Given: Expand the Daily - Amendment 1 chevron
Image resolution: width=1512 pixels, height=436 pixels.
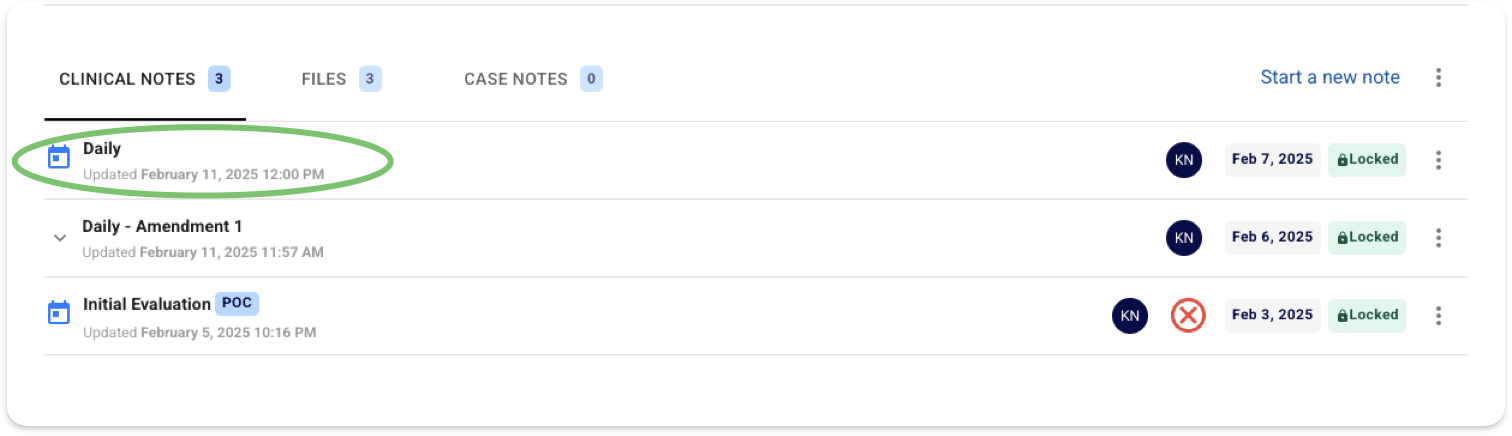Looking at the screenshot, I should pyautogui.click(x=60, y=238).
